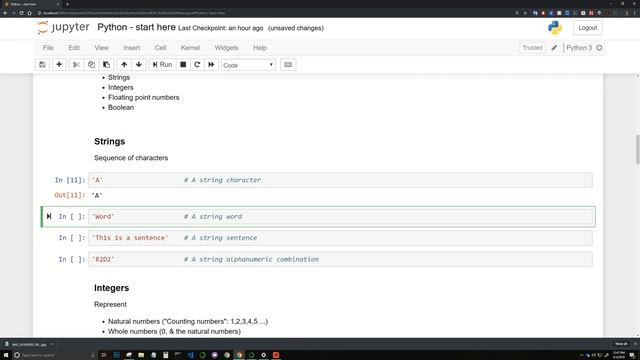640x360 pixels.
Task: Run this cell icon beside Word cell
Action: tap(49, 216)
